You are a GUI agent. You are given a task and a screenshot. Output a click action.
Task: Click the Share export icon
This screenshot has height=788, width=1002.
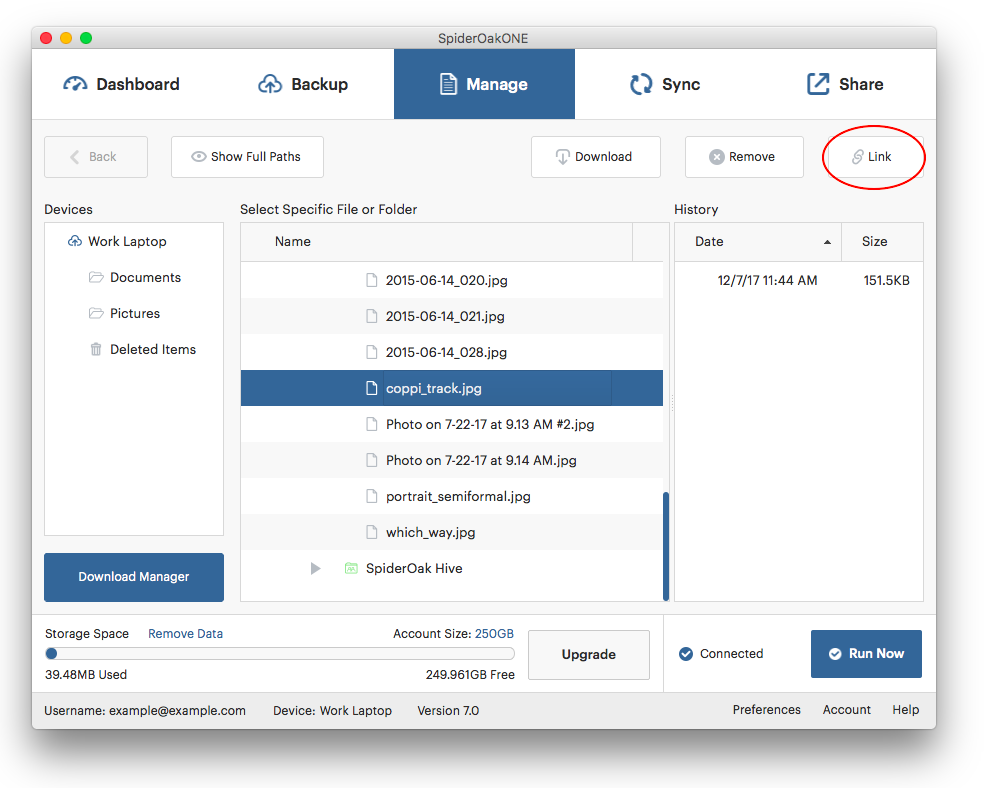818,84
